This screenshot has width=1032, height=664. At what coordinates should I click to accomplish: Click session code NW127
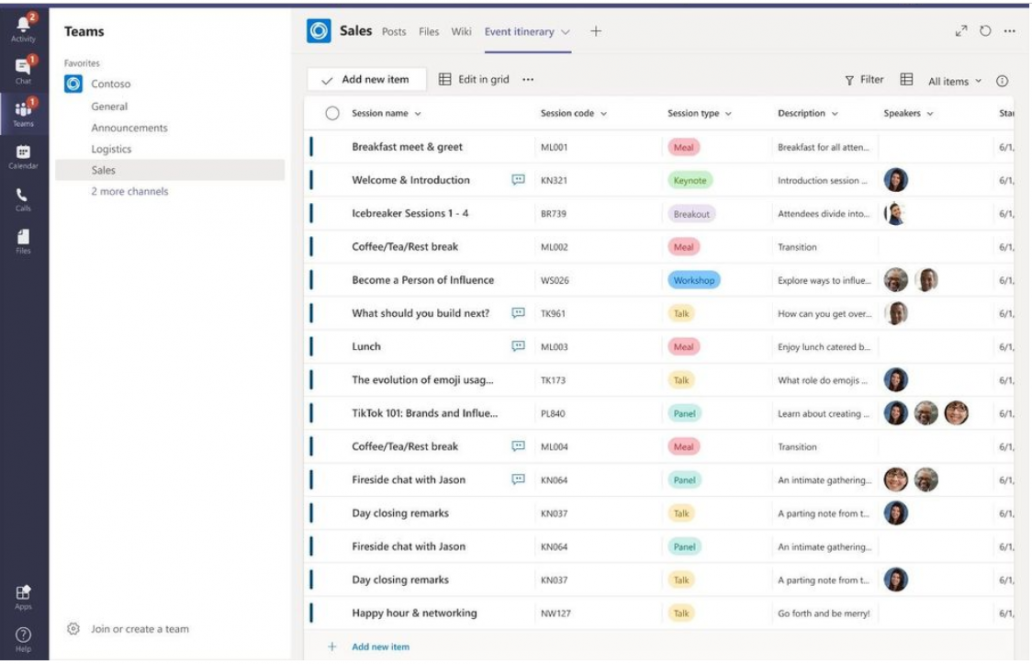[555, 613]
